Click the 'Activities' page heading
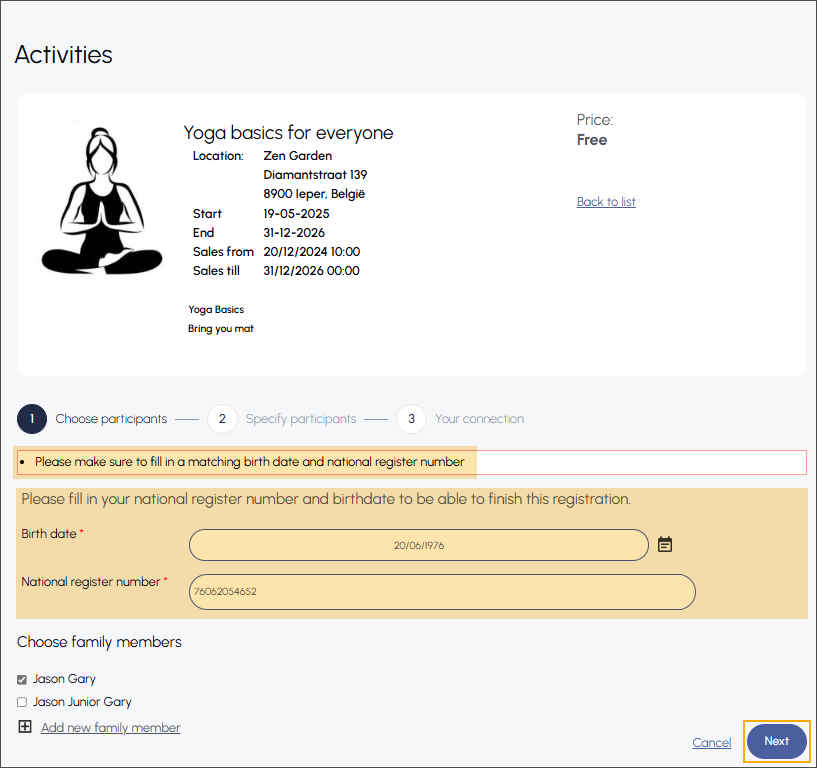 [63, 54]
